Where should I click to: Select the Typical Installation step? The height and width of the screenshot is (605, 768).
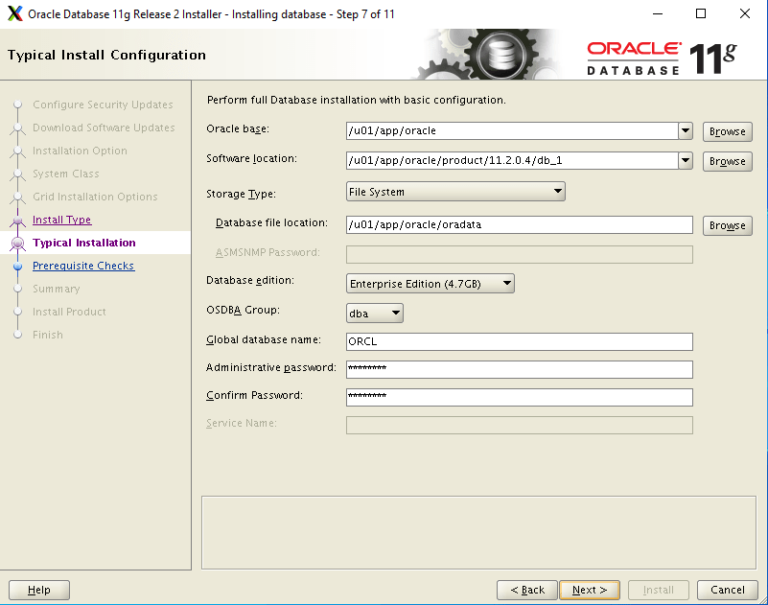tap(84, 243)
